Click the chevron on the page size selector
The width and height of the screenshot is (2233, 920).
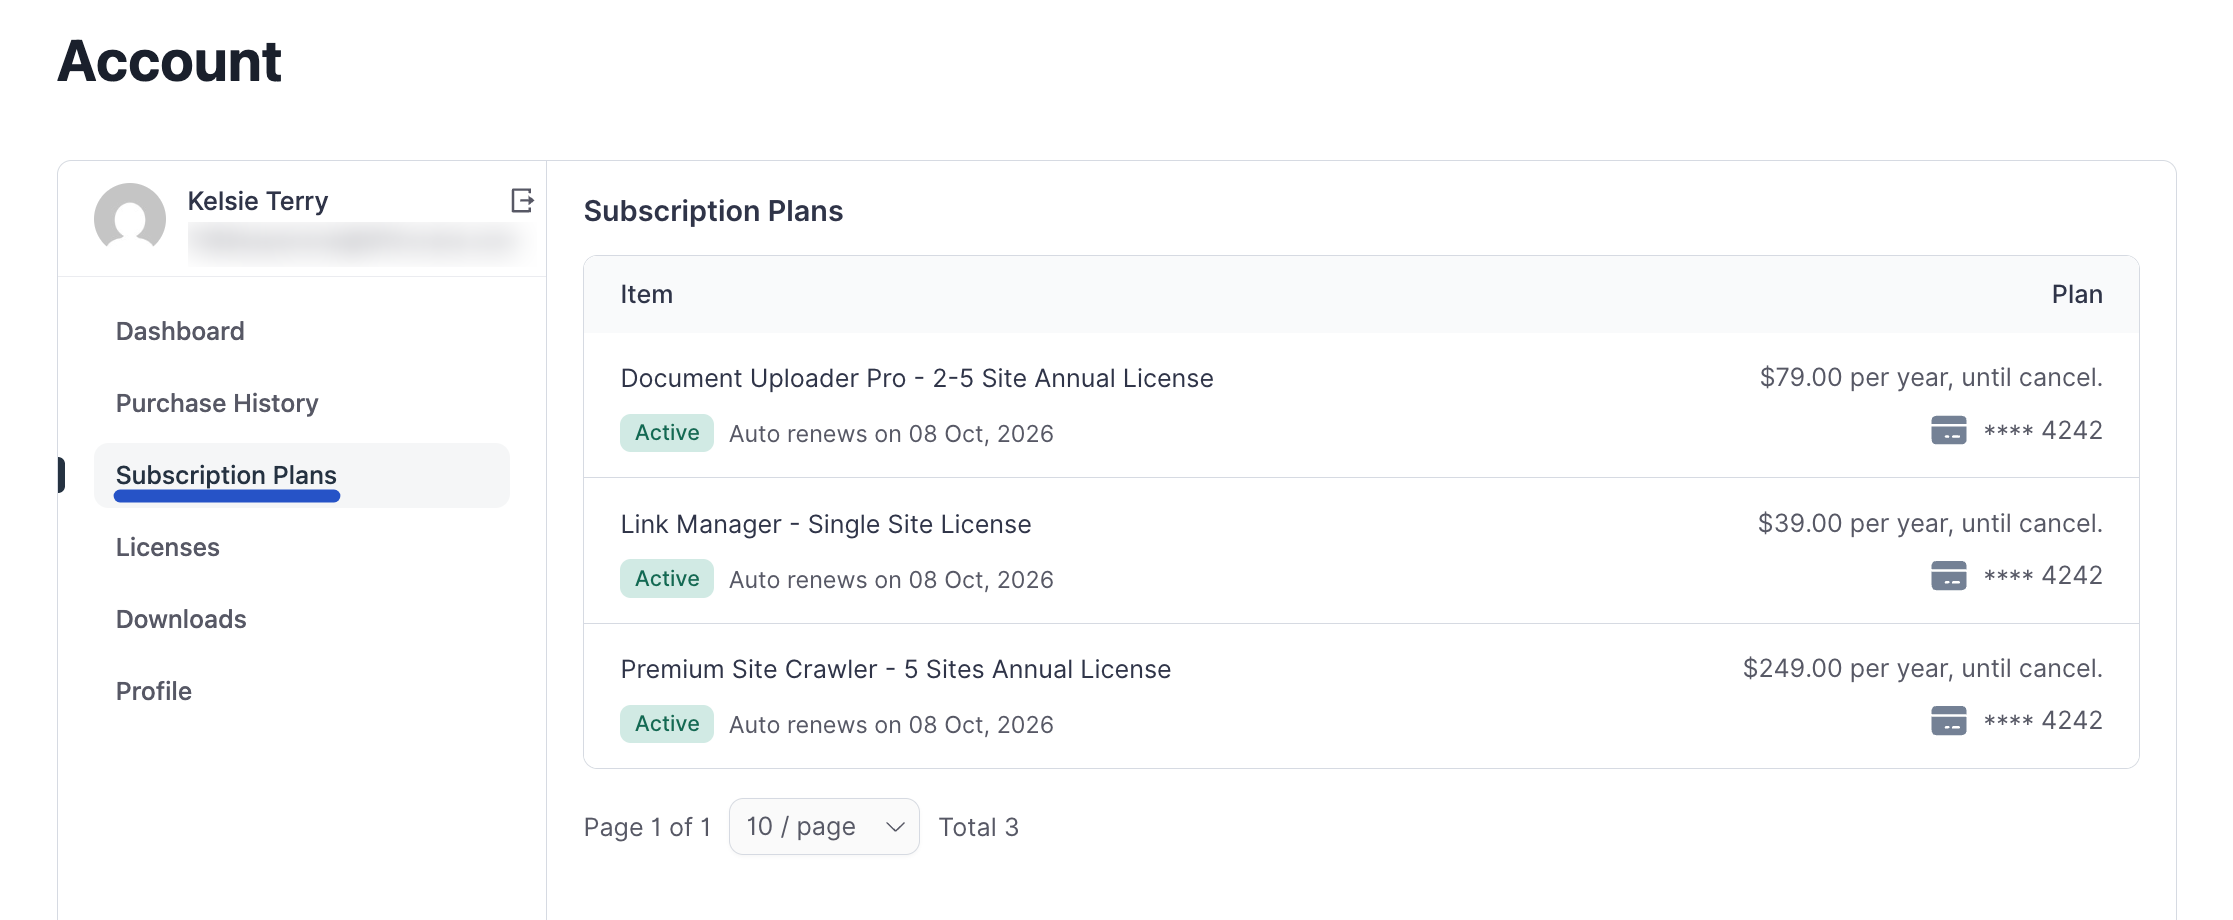click(x=895, y=826)
